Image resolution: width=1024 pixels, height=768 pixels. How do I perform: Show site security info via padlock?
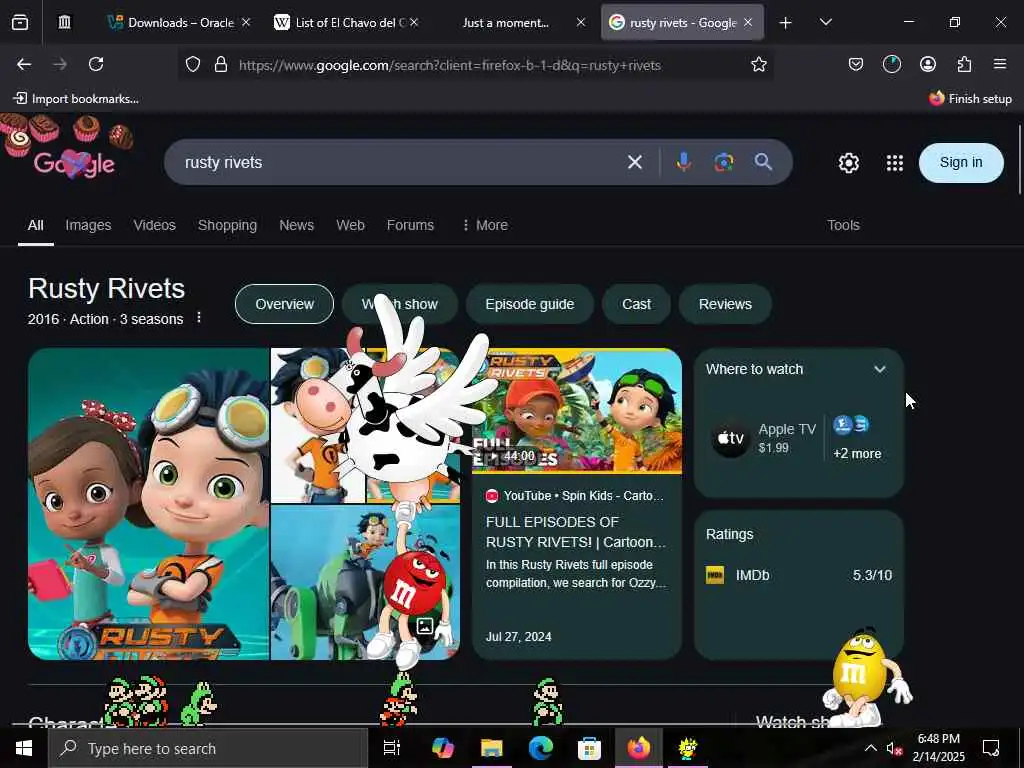coord(221,65)
